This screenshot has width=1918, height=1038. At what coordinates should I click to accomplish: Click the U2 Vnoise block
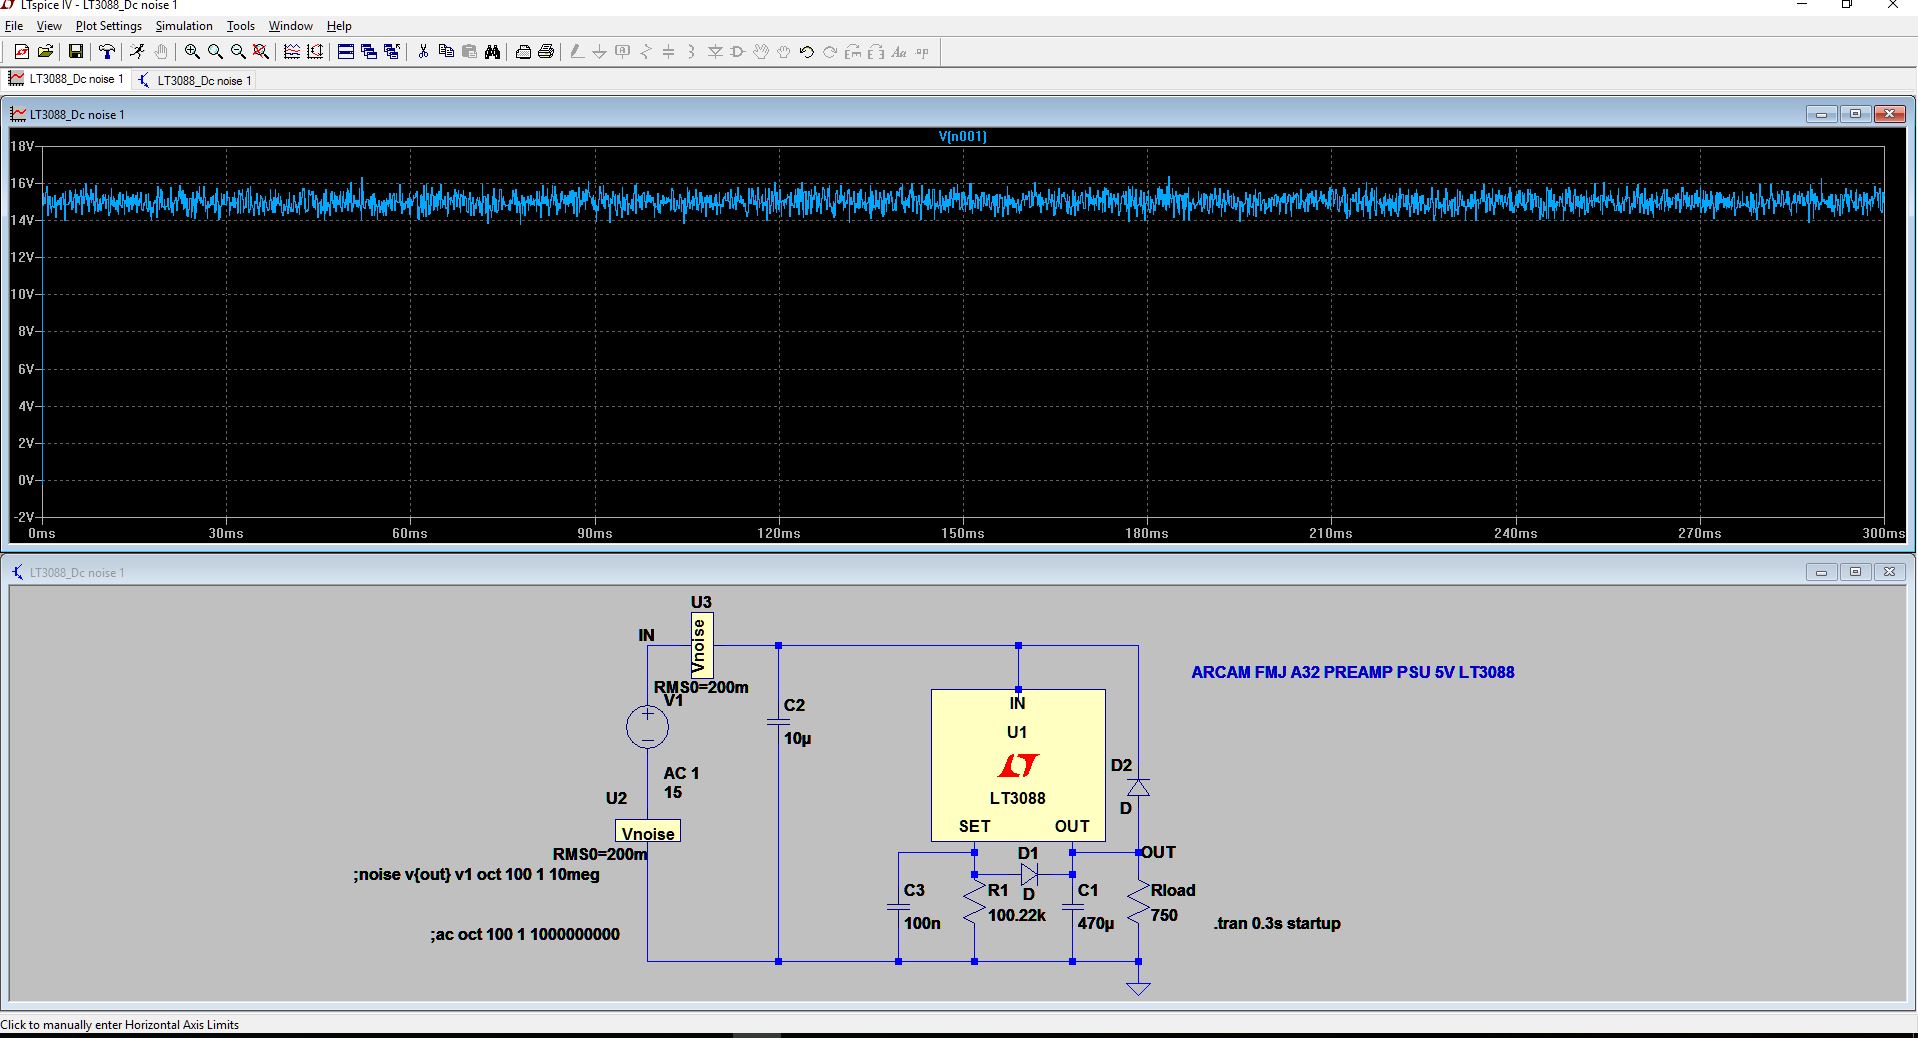(x=647, y=832)
